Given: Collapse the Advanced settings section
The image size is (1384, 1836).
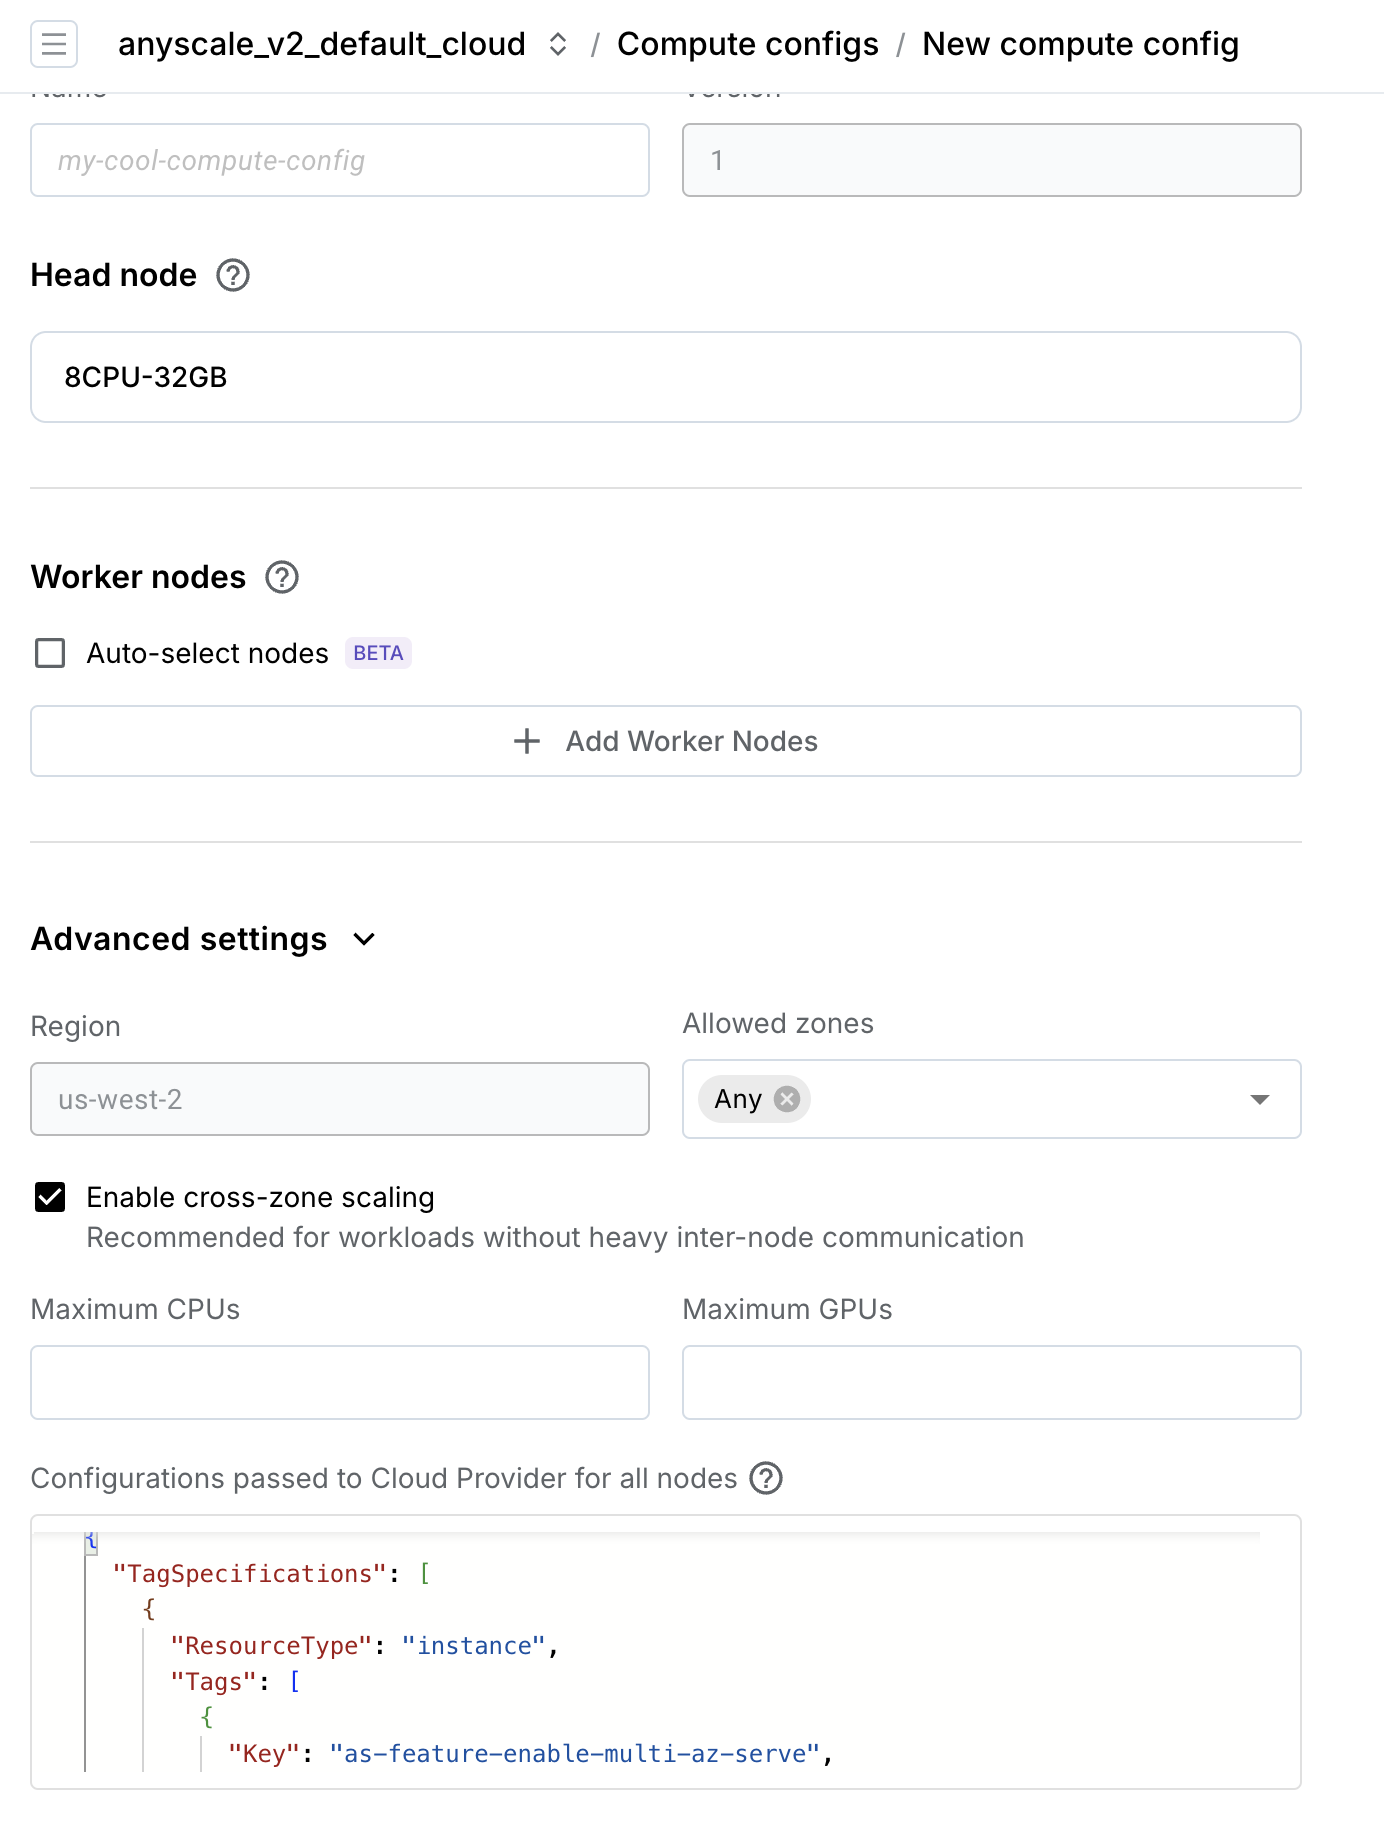Looking at the screenshot, I should [364, 939].
